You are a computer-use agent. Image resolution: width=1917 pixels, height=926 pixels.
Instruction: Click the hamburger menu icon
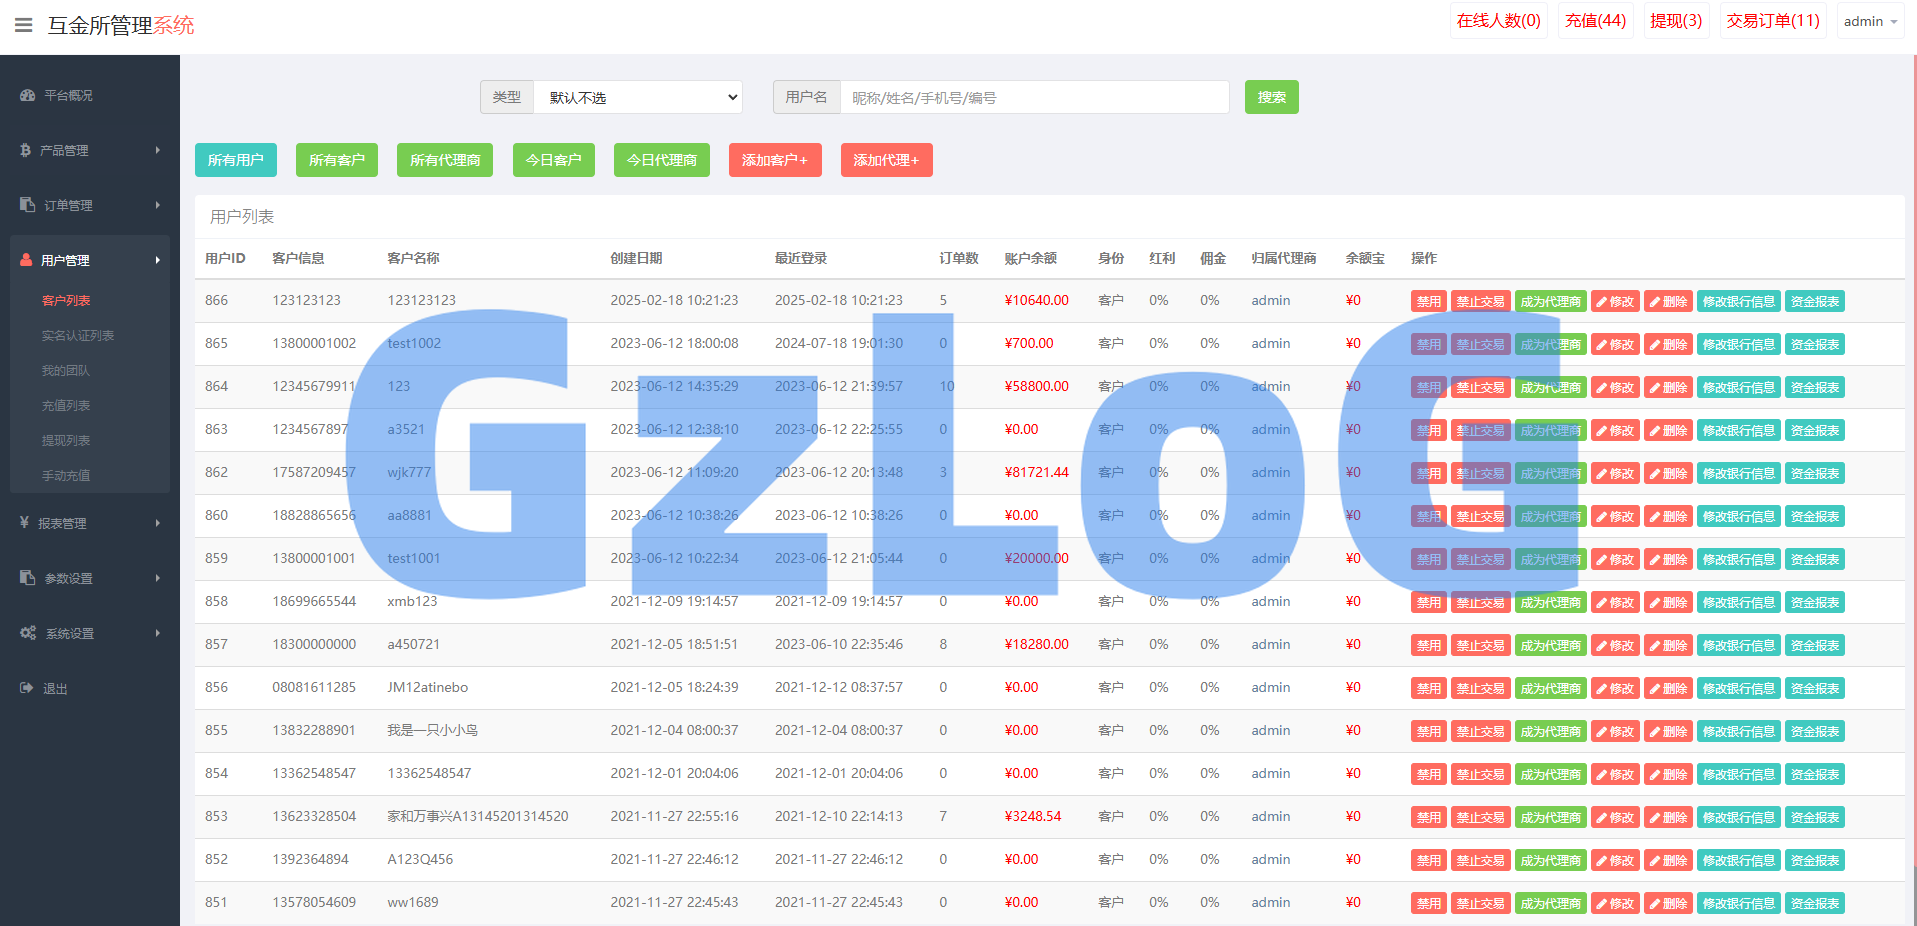click(24, 25)
